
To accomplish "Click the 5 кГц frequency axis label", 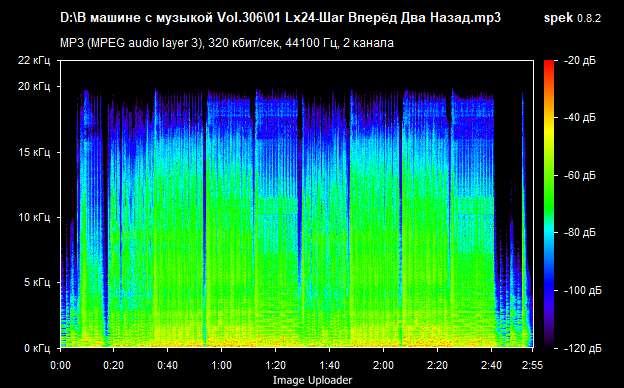I will pyautogui.click(x=38, y=283).
